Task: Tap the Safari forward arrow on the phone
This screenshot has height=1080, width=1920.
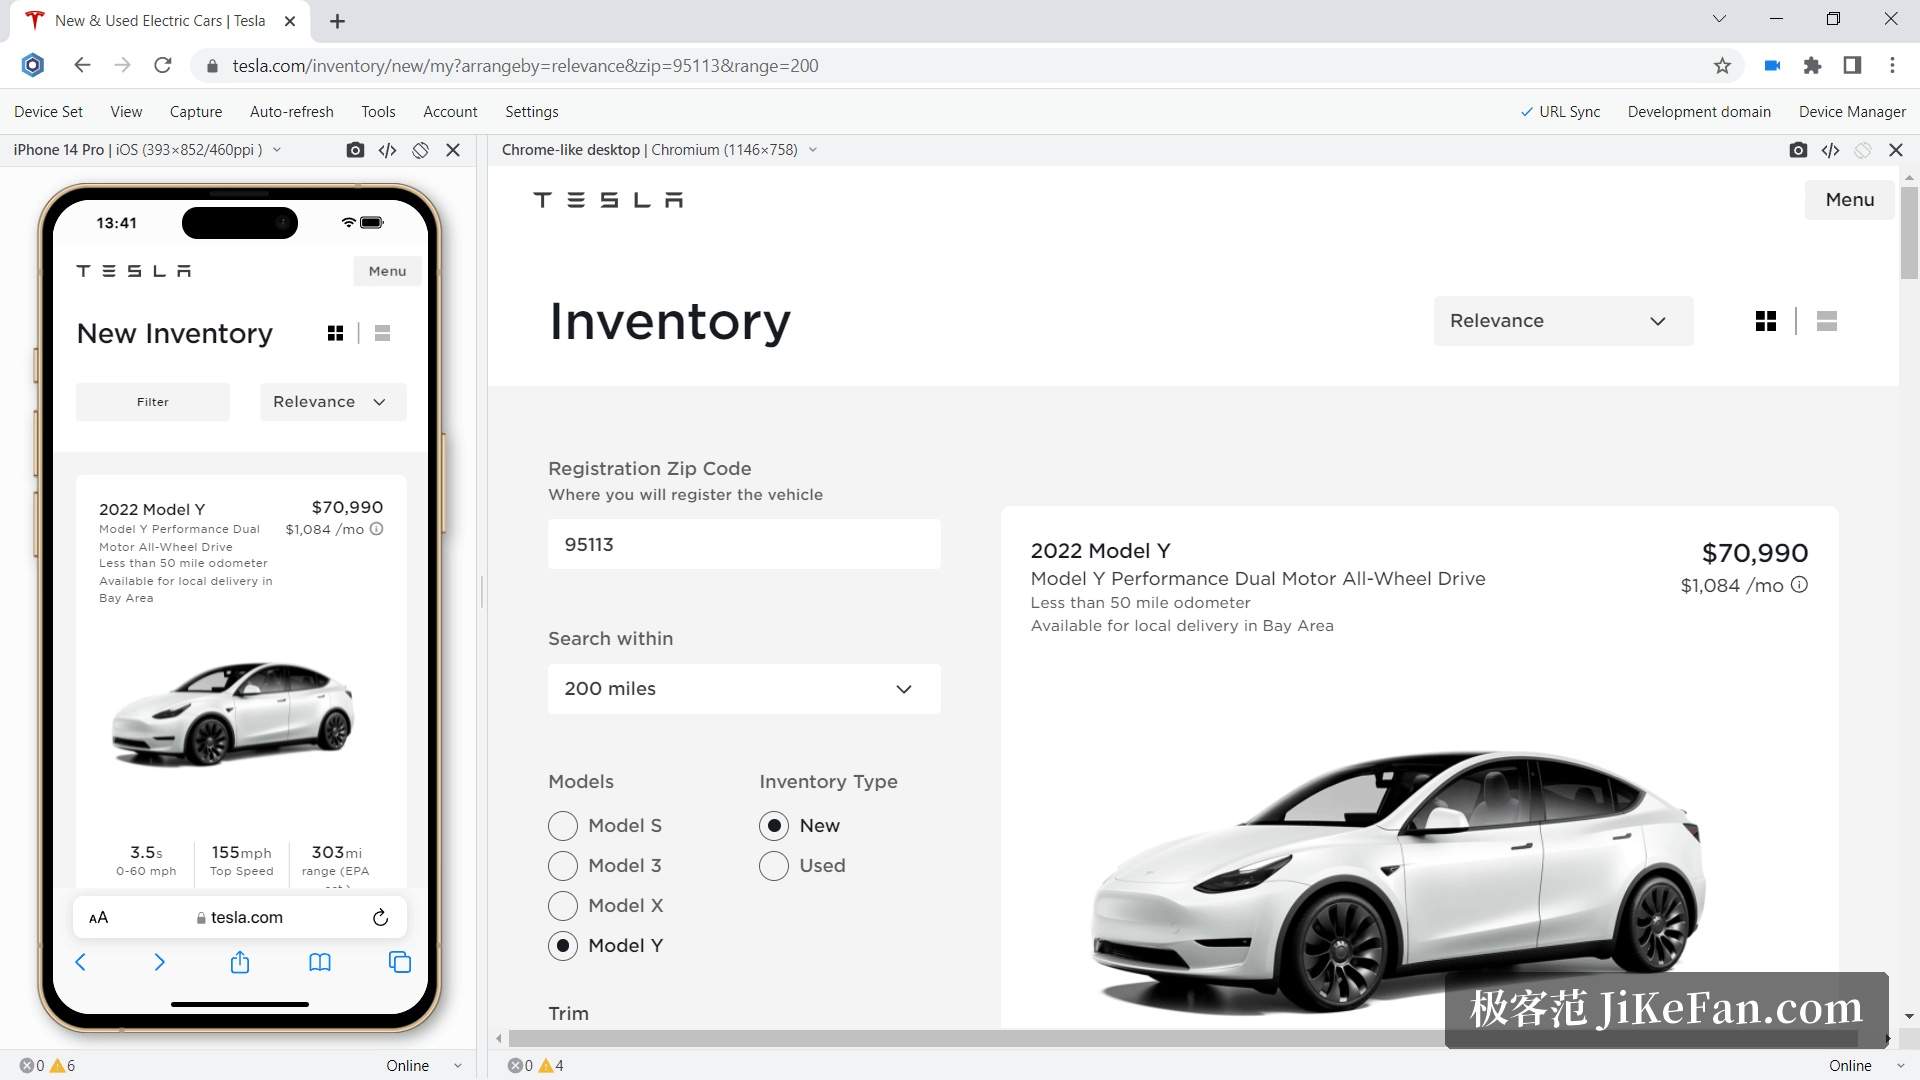Action: click(160, 962)
